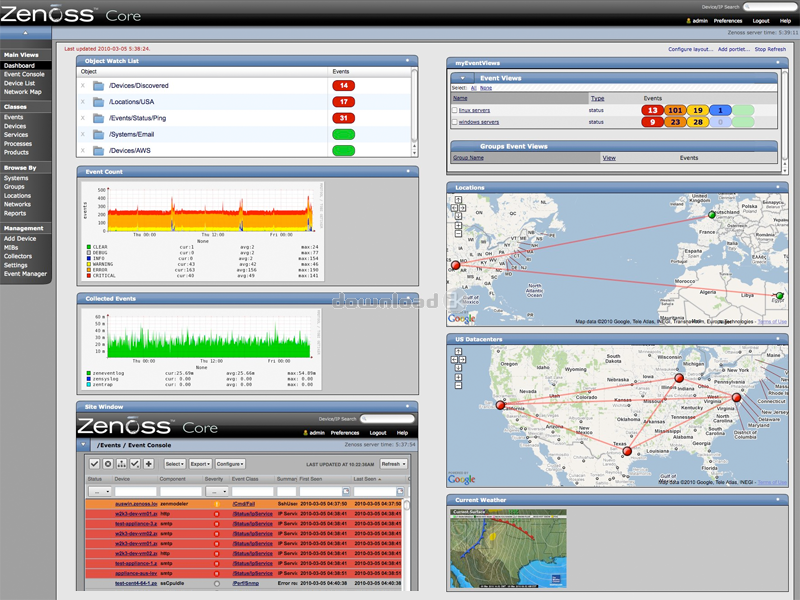The width and height of the screenshot is (800, 600).
Task: Click the /Systems/Email folder icon
Action: [x=98, y=135]
